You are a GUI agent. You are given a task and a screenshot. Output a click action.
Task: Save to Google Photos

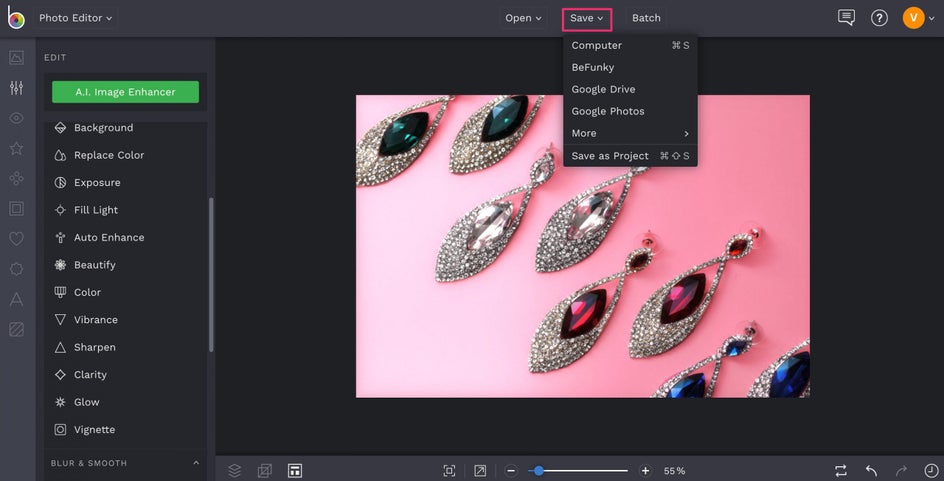tap(630, 111)
